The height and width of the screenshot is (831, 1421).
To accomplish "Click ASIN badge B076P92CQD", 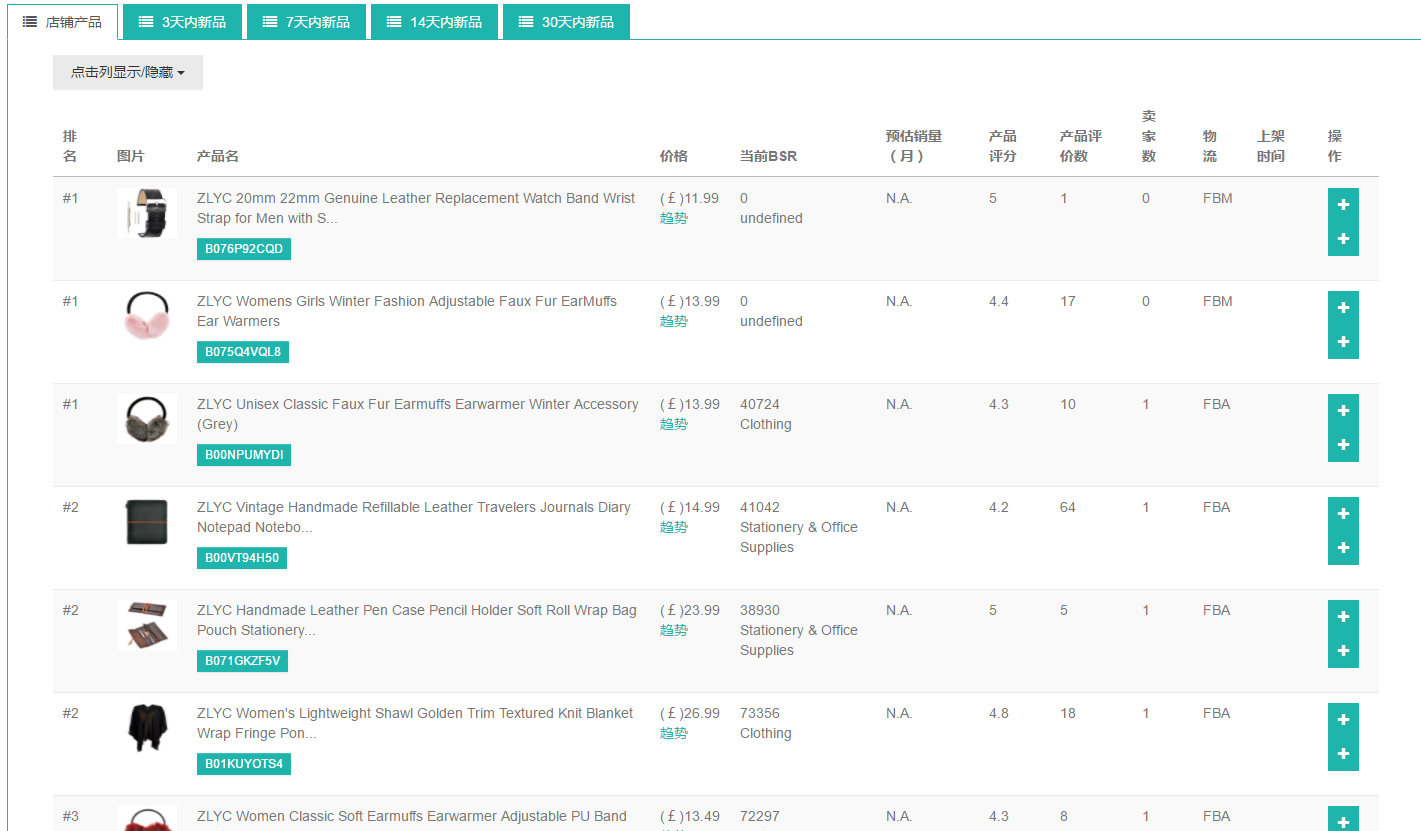I will click(x=244, y=249).
